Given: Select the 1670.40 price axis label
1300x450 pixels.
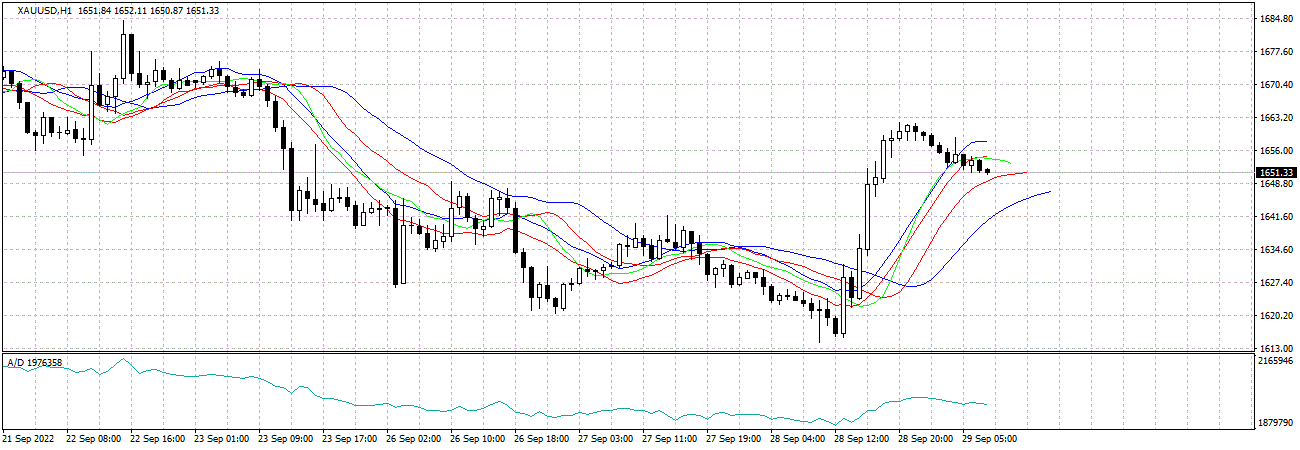Looking at the screenshot, I should coord(1276,85).
